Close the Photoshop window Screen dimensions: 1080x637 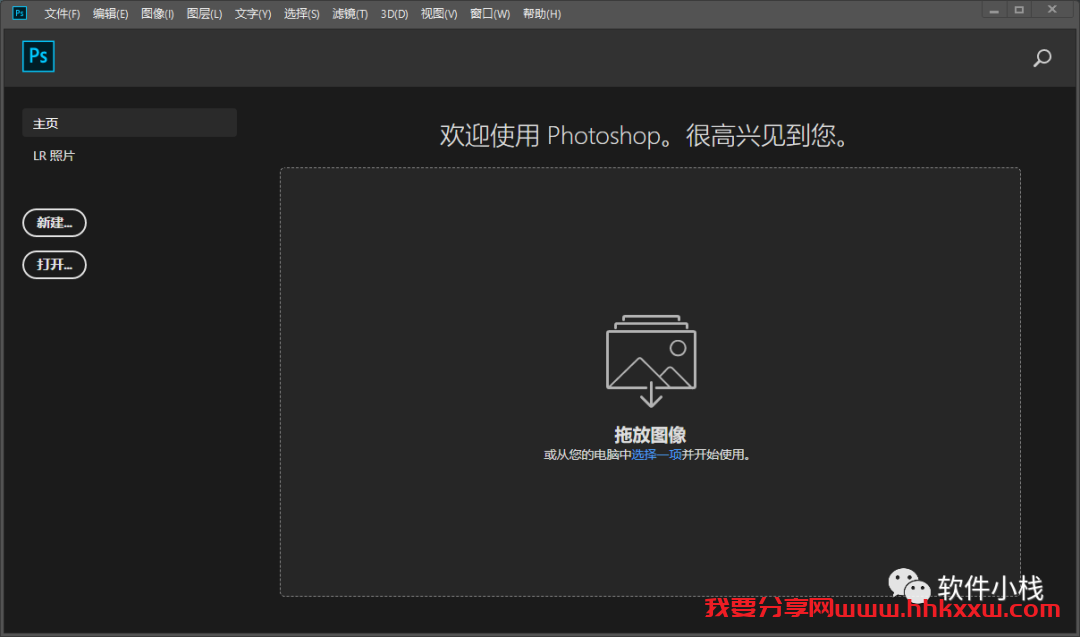(x=1052, y=10)
